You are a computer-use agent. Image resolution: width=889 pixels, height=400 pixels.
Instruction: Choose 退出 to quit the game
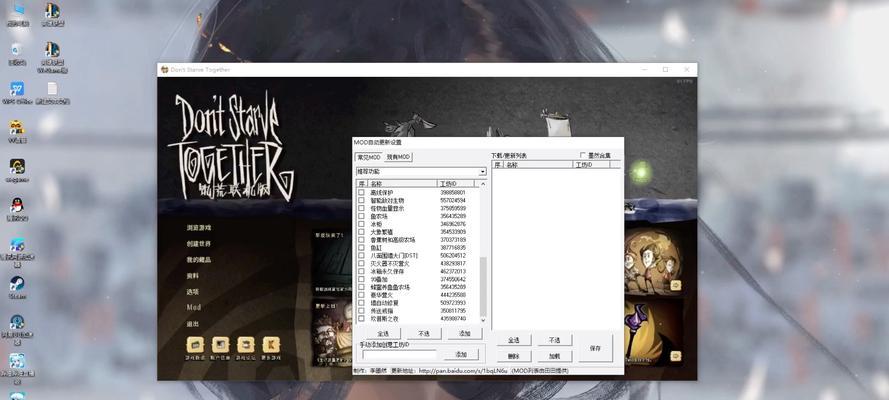tap(193, 324)
